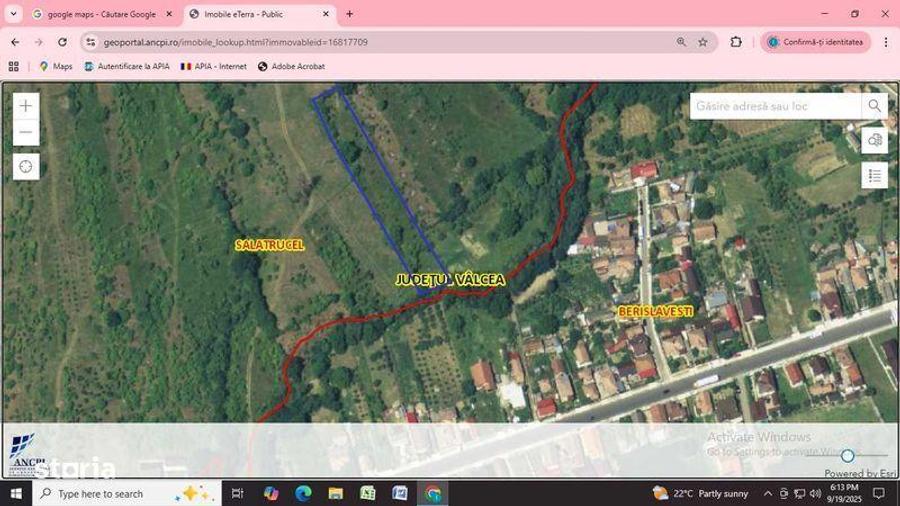This screenshot has width=900, height=506.
Task: Open Word from the taskbar
Action: (400, 493)
